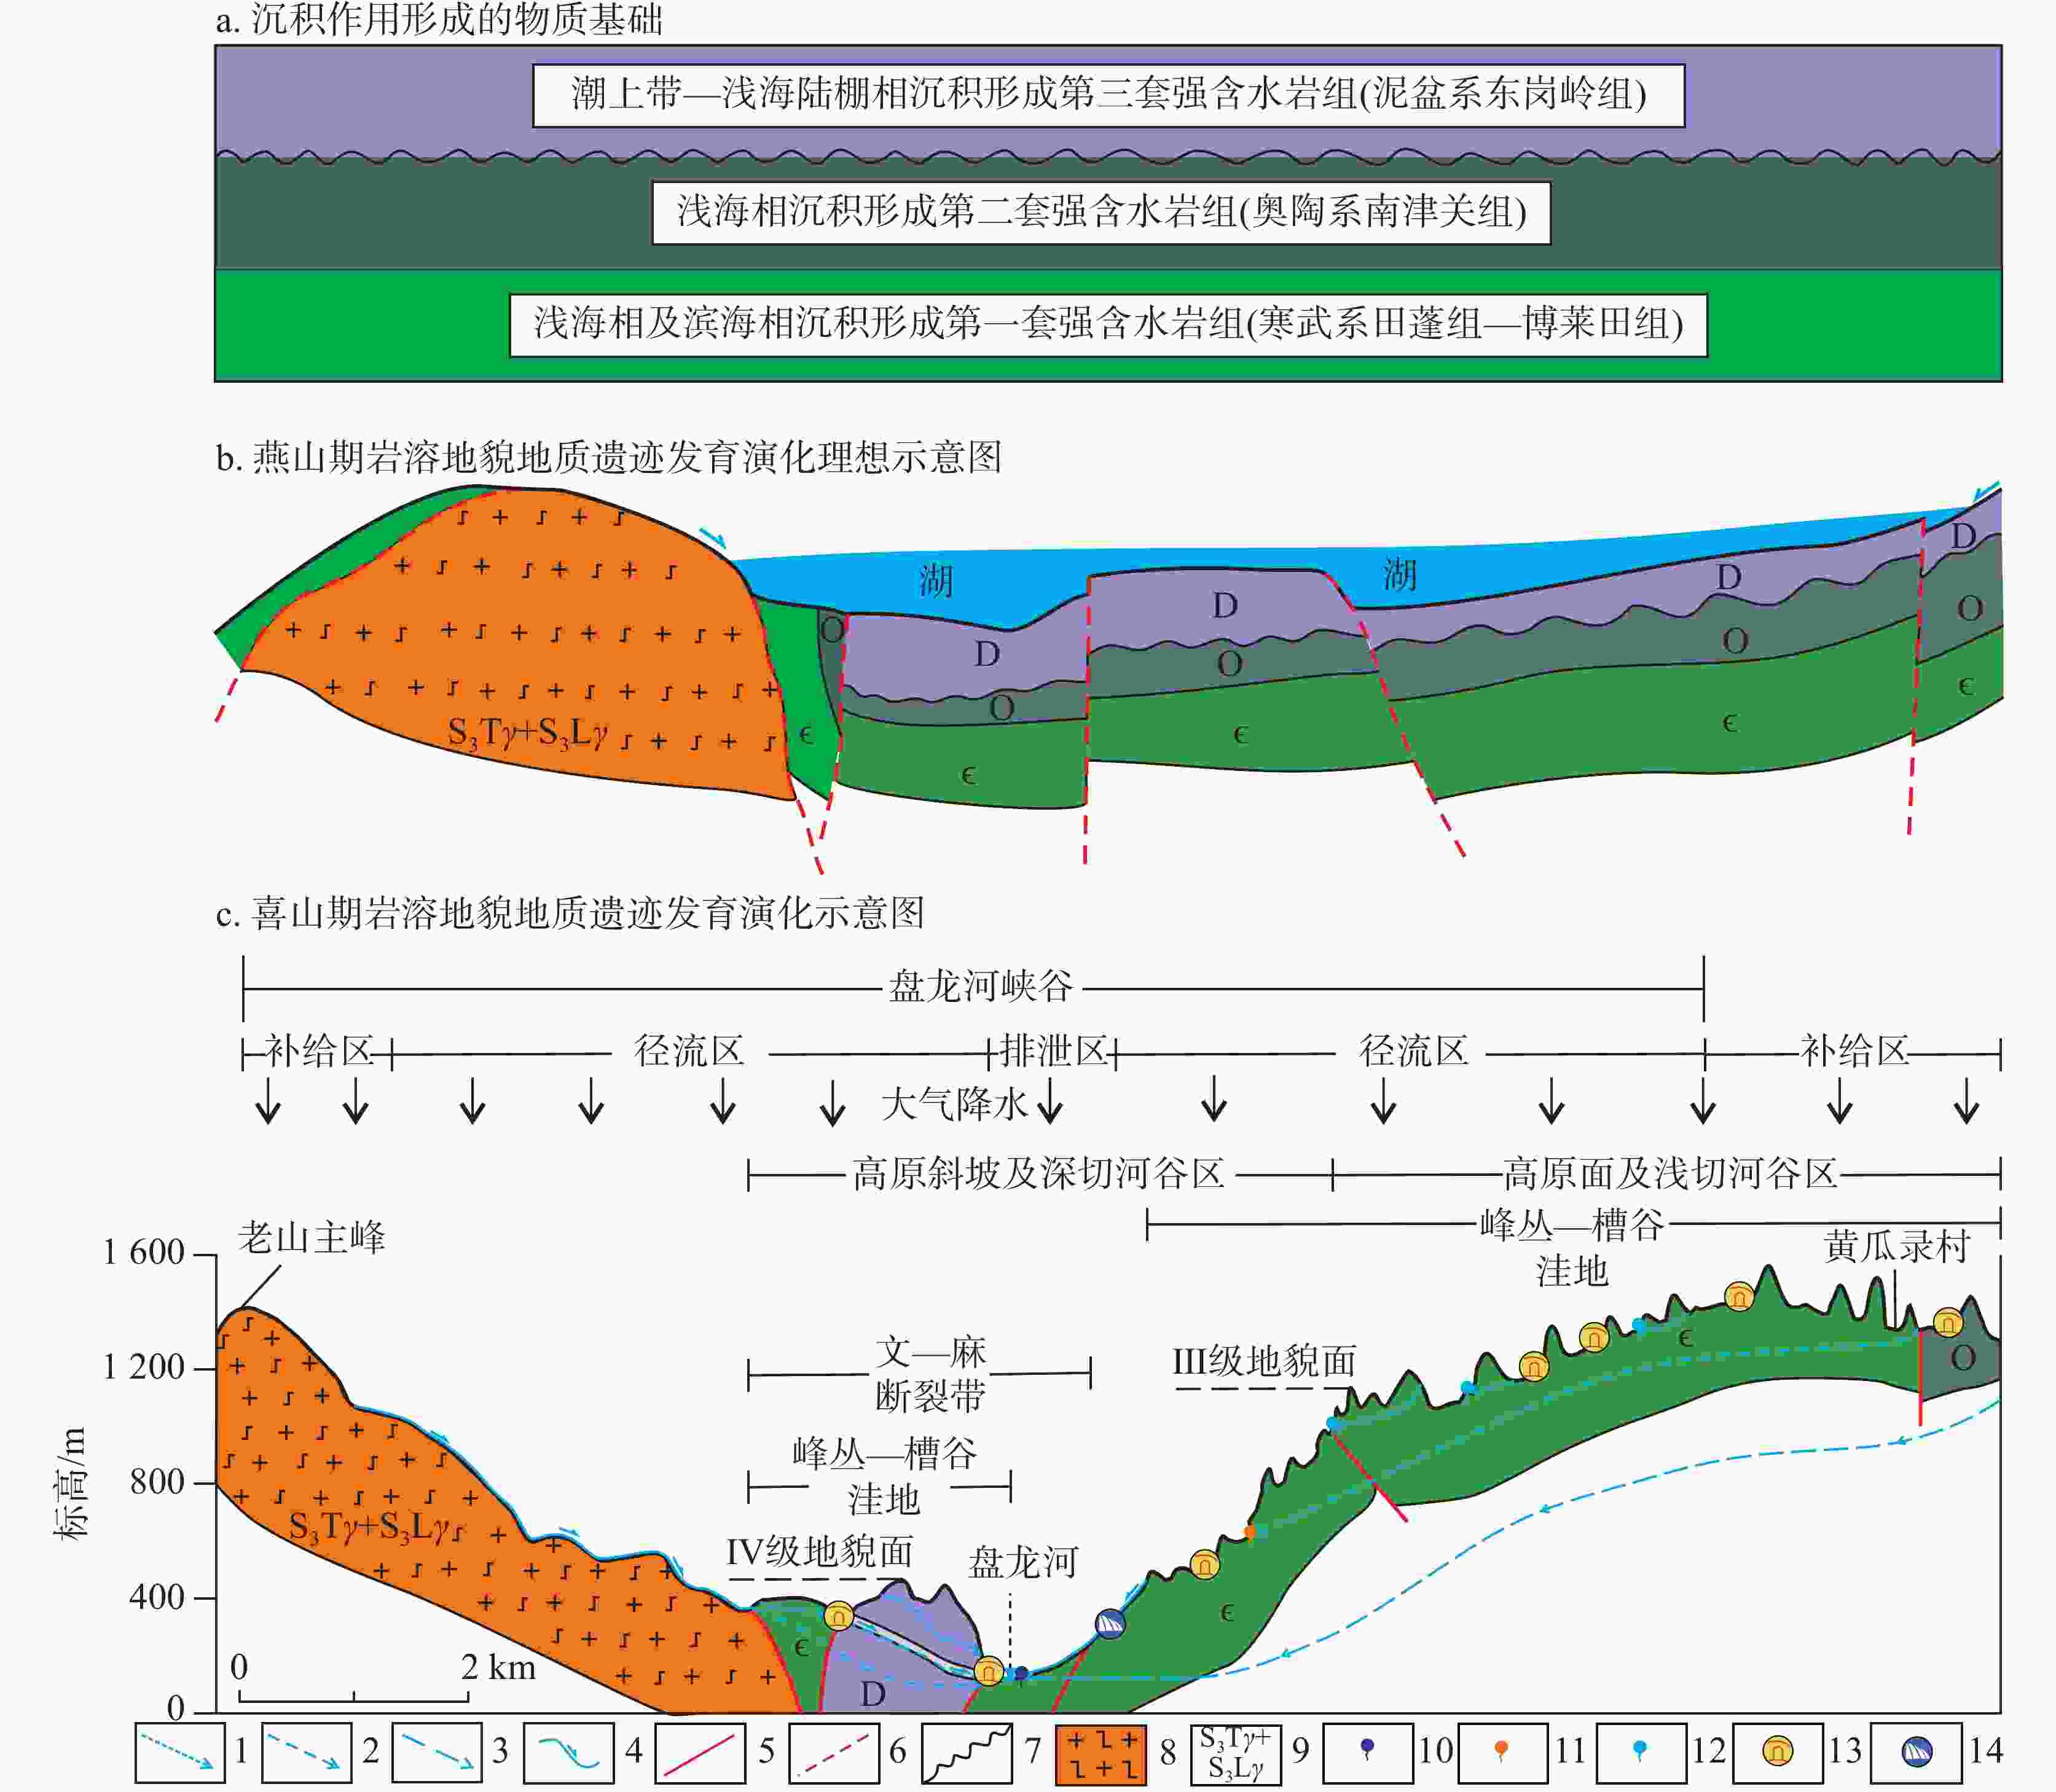Screen dimensions: 2056x1792
Task: Click legend box 9 S3Tγ+S3Lγ label
Action: click(1235, 1753)
